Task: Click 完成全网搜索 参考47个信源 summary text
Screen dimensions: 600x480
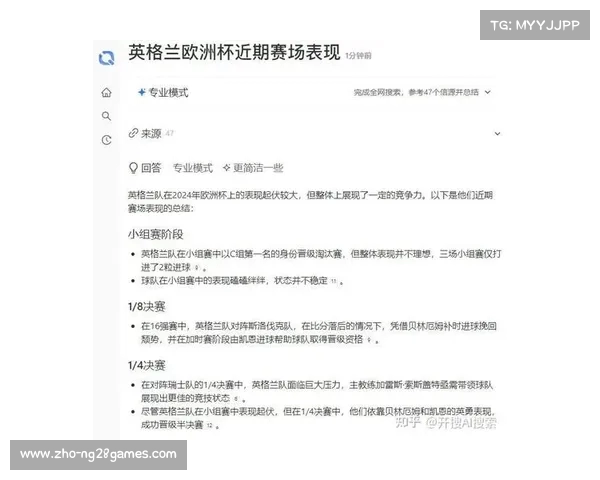Action: 416,92
